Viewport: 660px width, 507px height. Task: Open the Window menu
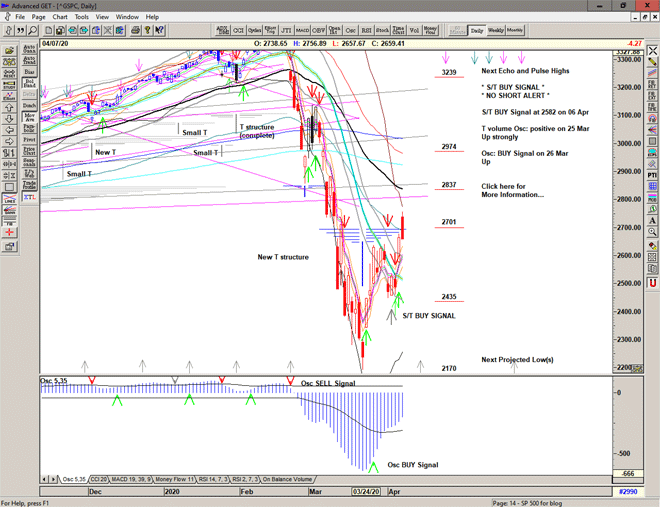point(127,17)
